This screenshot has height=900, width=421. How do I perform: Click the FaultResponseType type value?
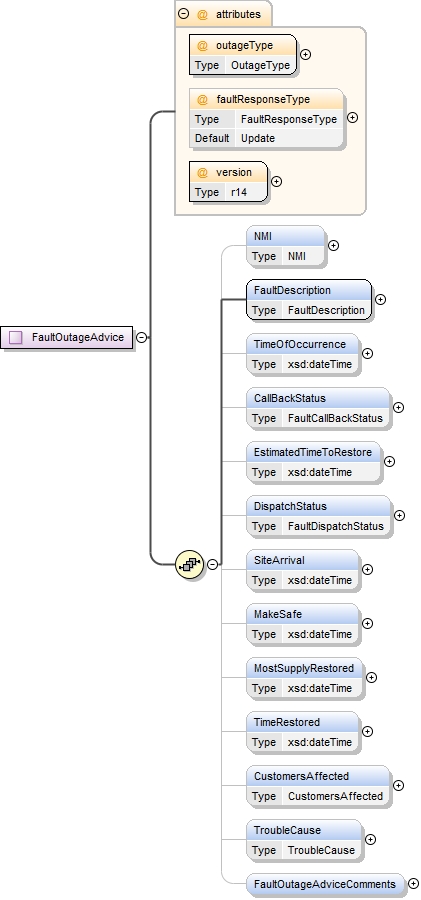[289, 119]
